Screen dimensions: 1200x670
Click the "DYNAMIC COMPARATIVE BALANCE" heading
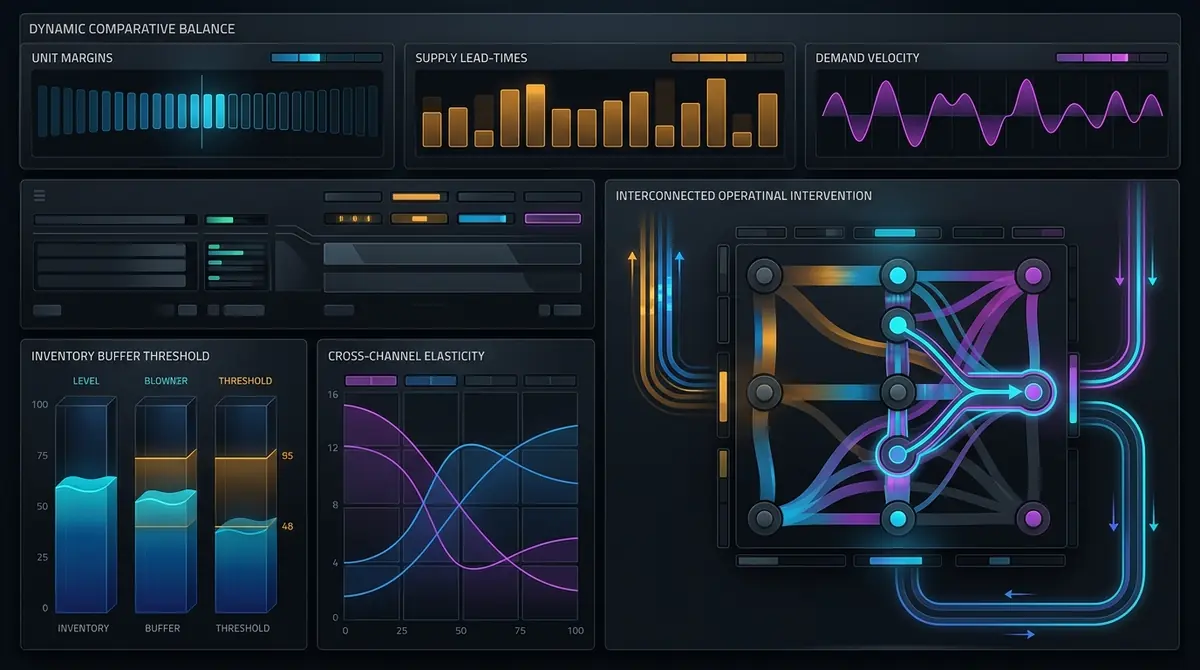pos(134,30)
